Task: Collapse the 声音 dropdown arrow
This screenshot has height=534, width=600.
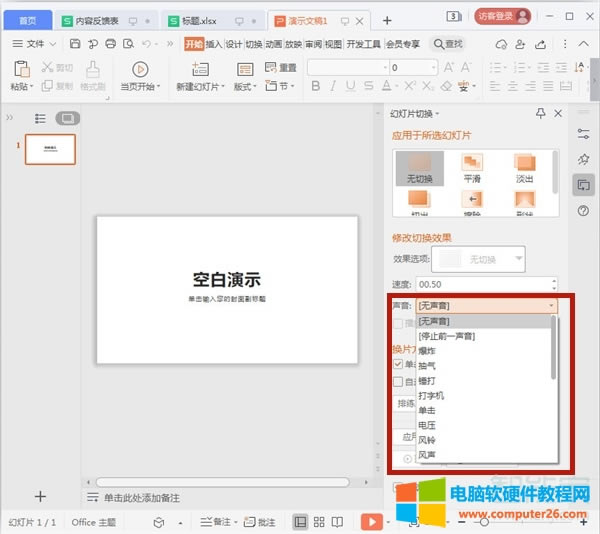Action: 551,306
